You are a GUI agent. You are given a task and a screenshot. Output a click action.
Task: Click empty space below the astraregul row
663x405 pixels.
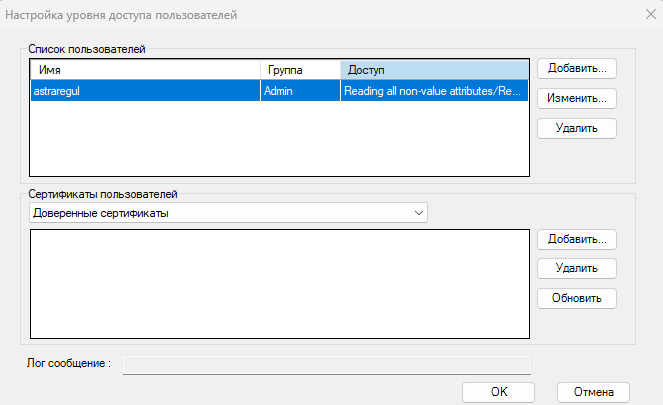279,138
